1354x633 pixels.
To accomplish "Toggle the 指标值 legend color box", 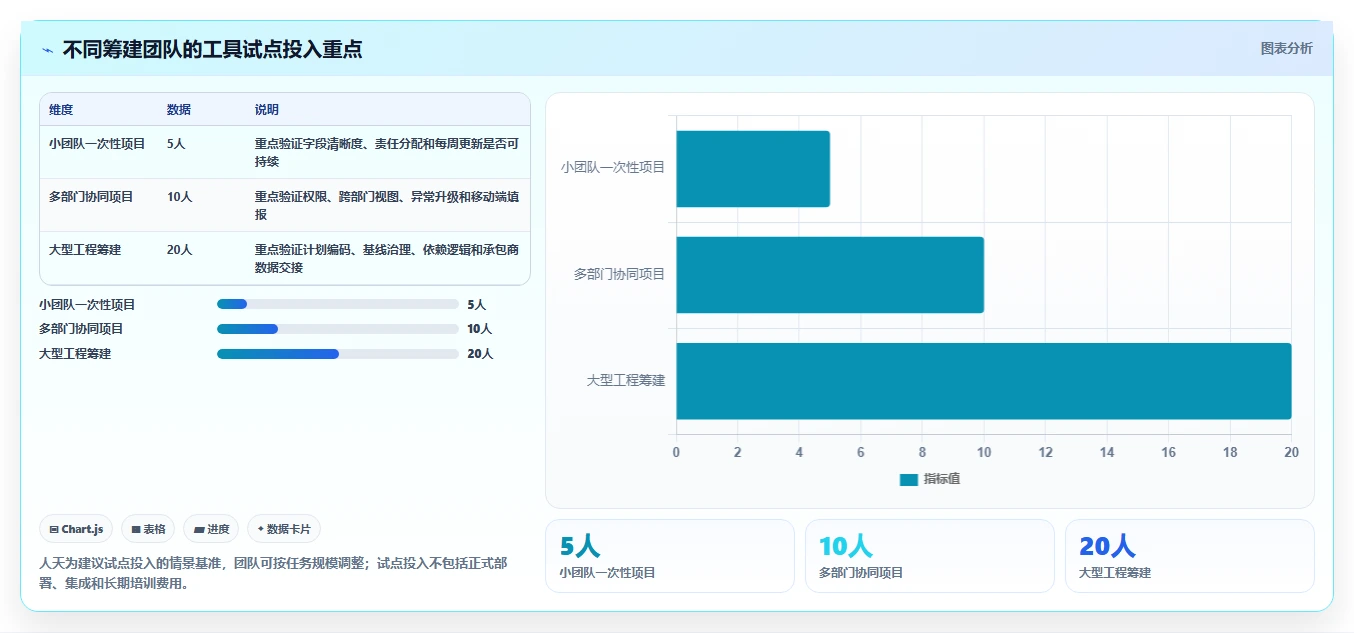I will coord(908,480).
